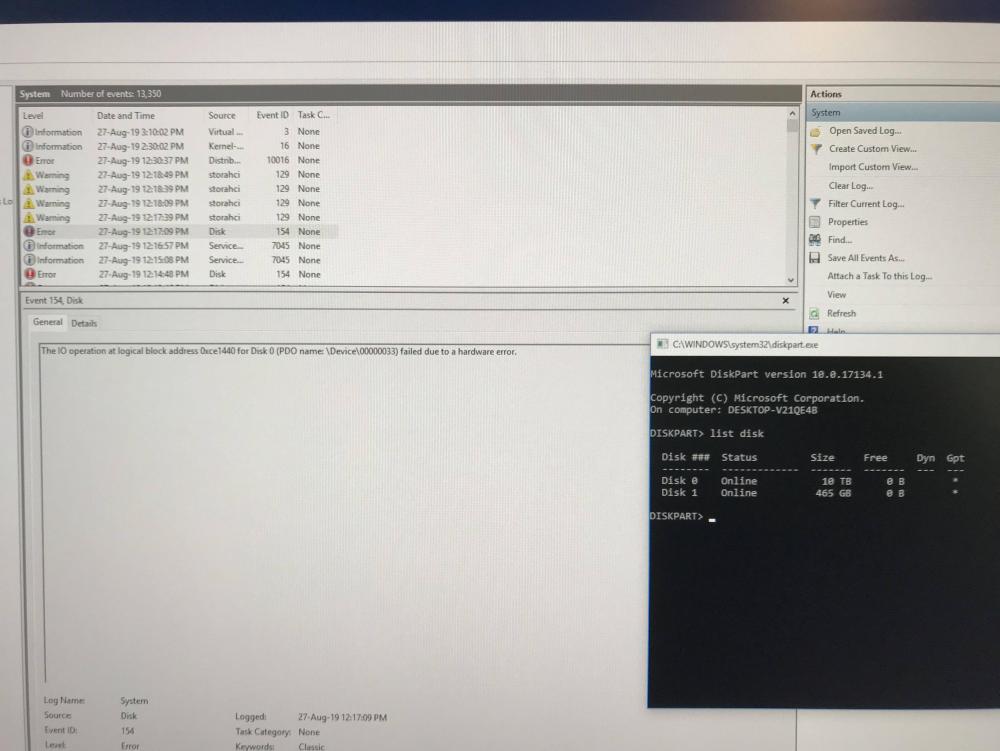Click warning icon of 12:18:39 PM event
Viewport: 1000px width, 751px height.
point(29,189)
